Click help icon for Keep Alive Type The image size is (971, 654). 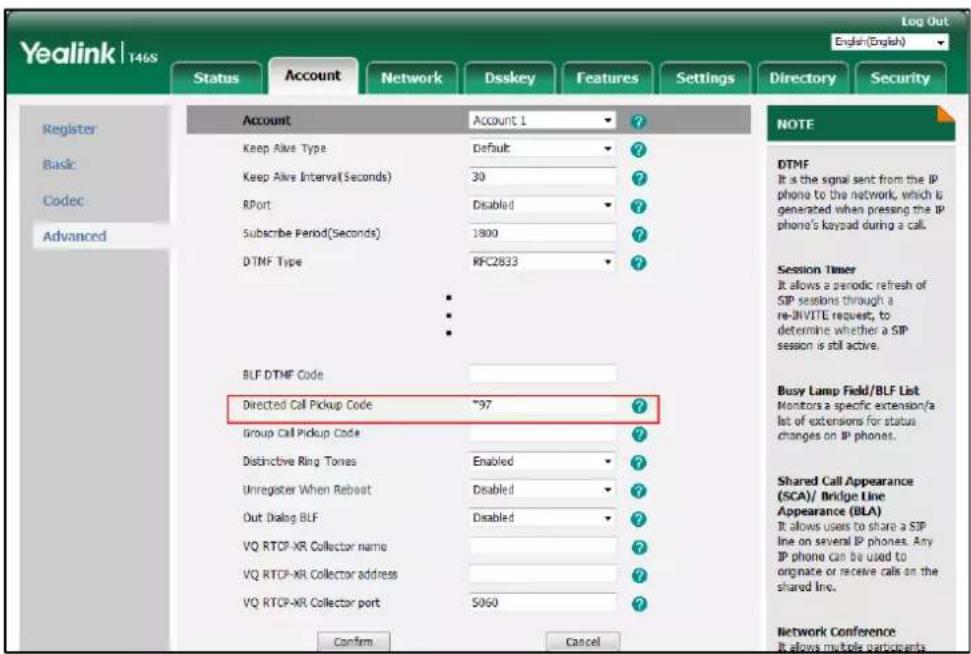pos(638,150)
